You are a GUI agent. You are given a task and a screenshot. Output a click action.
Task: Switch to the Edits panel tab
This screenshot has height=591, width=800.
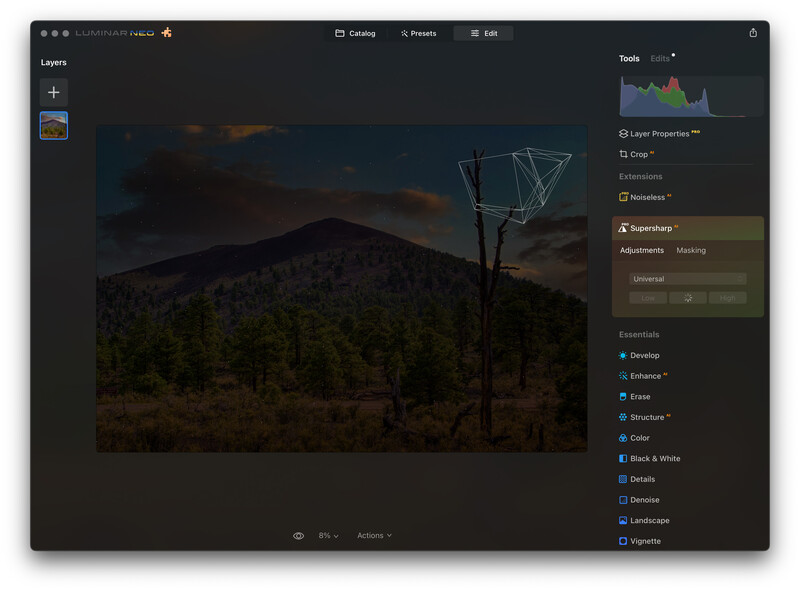[660, 59]
